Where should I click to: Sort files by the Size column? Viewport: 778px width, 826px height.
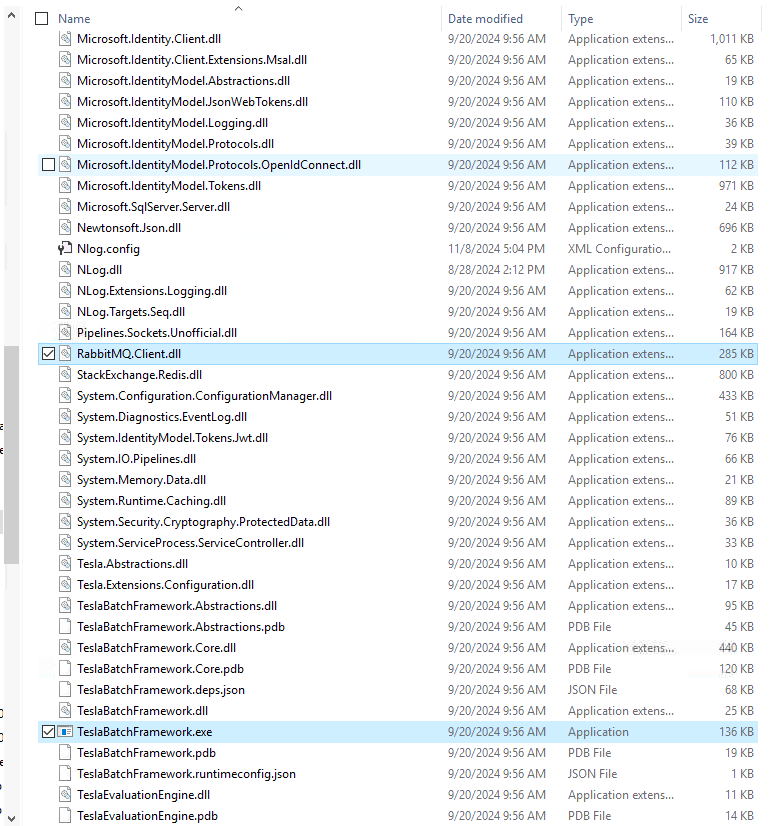pos(698,19)
